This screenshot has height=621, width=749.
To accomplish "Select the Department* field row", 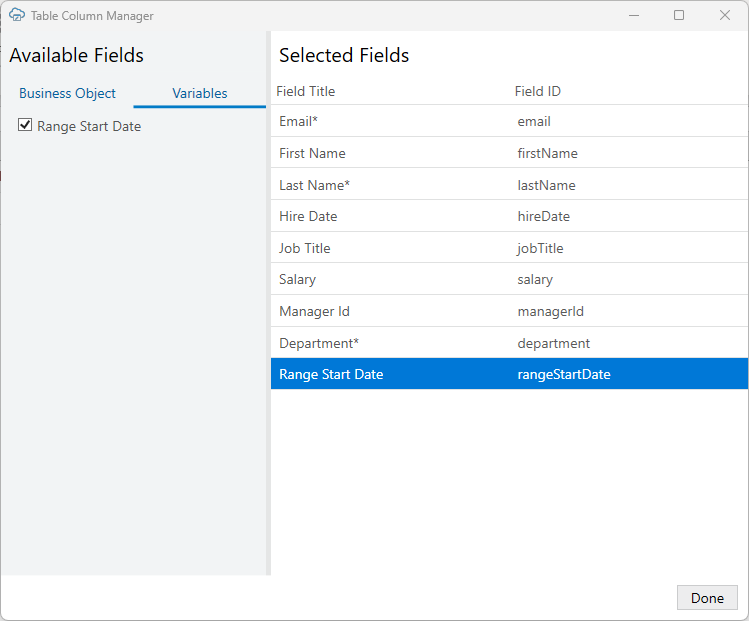I will pyautogui.click(x=509, y=343).
